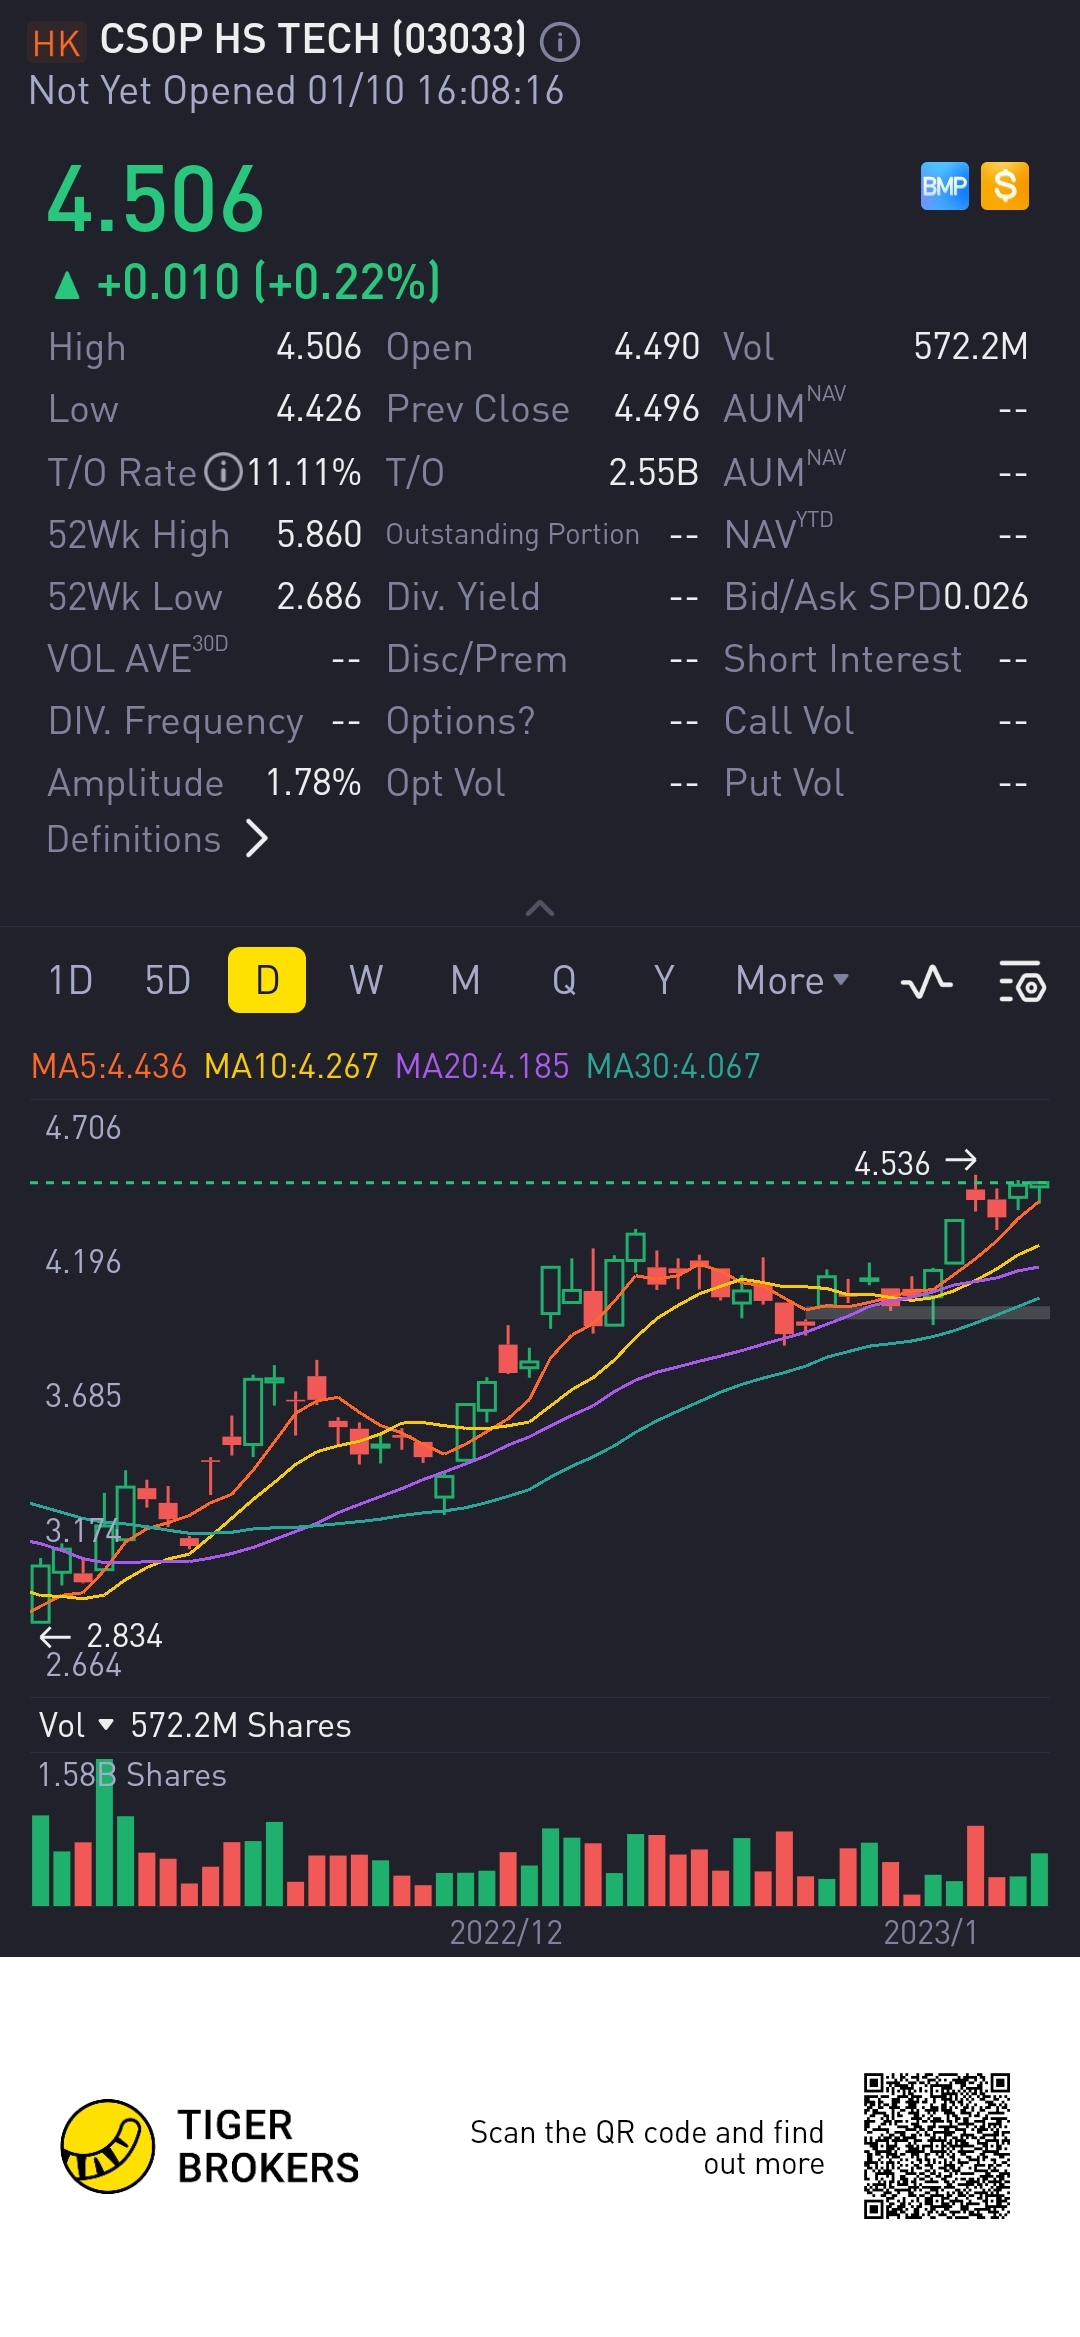Tap the MA5:4.436 indicator label
This screenshot has height=2337, width=1080.
109,1066
